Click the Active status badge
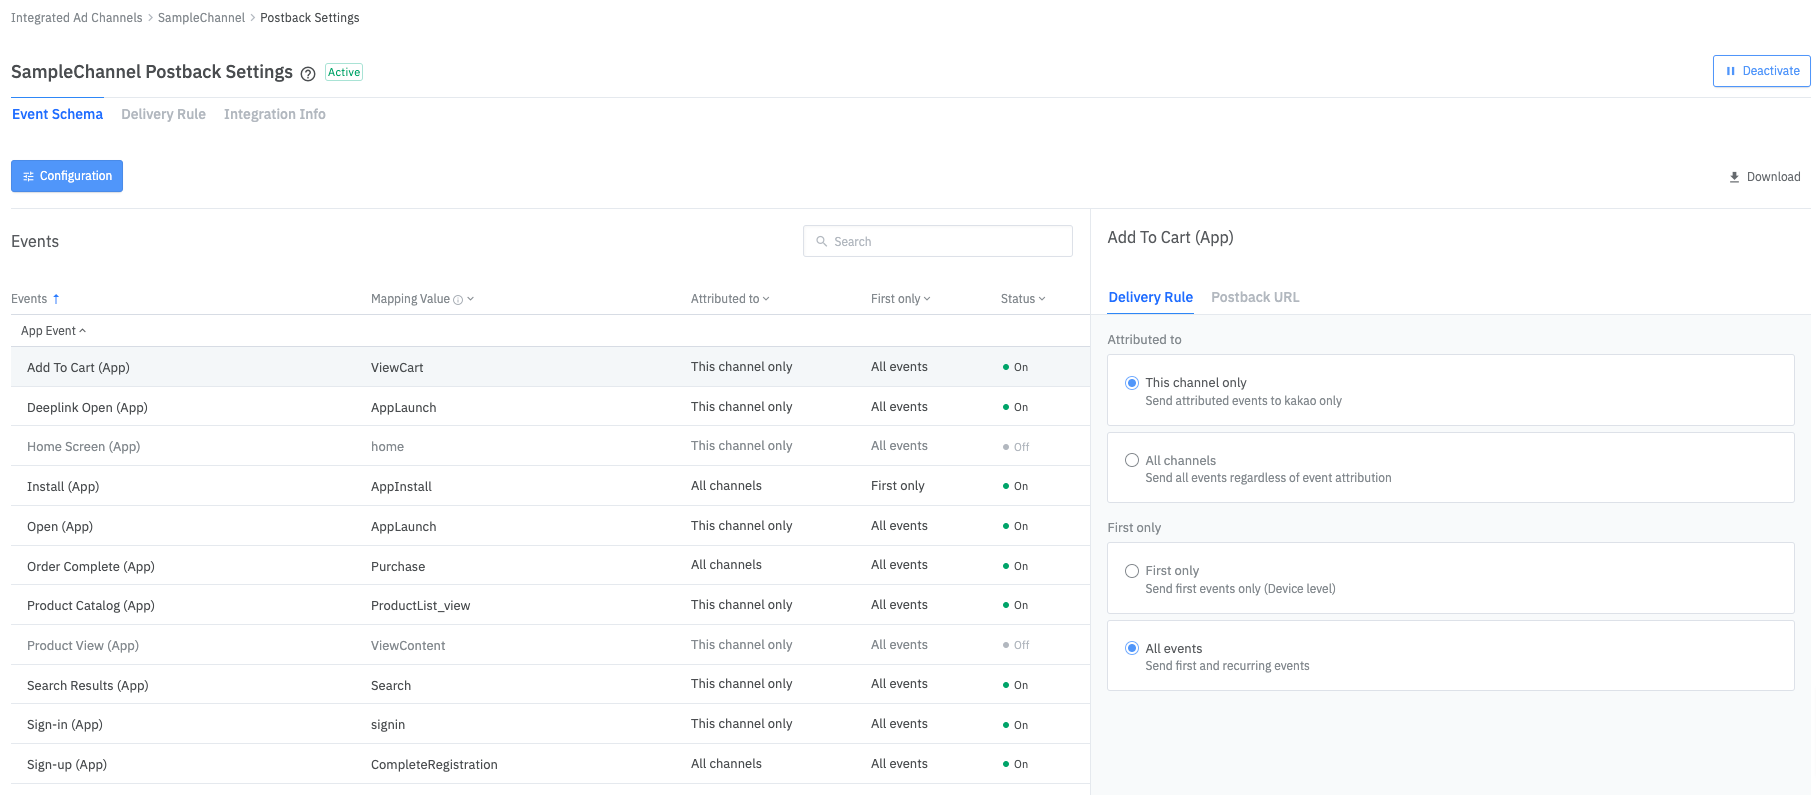Viewport: 1816px width, 795px height. (x=344, y=72)
